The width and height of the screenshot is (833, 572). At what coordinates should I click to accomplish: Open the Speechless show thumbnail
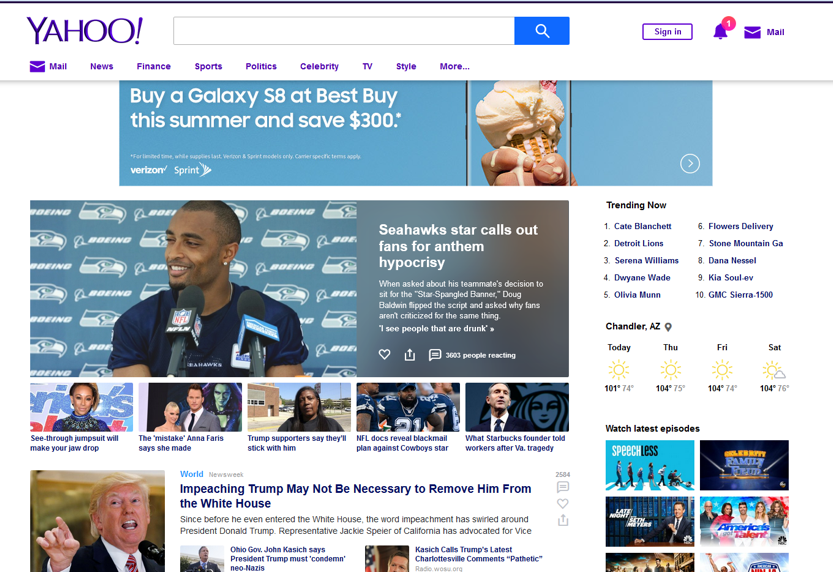tap(650, 465)
